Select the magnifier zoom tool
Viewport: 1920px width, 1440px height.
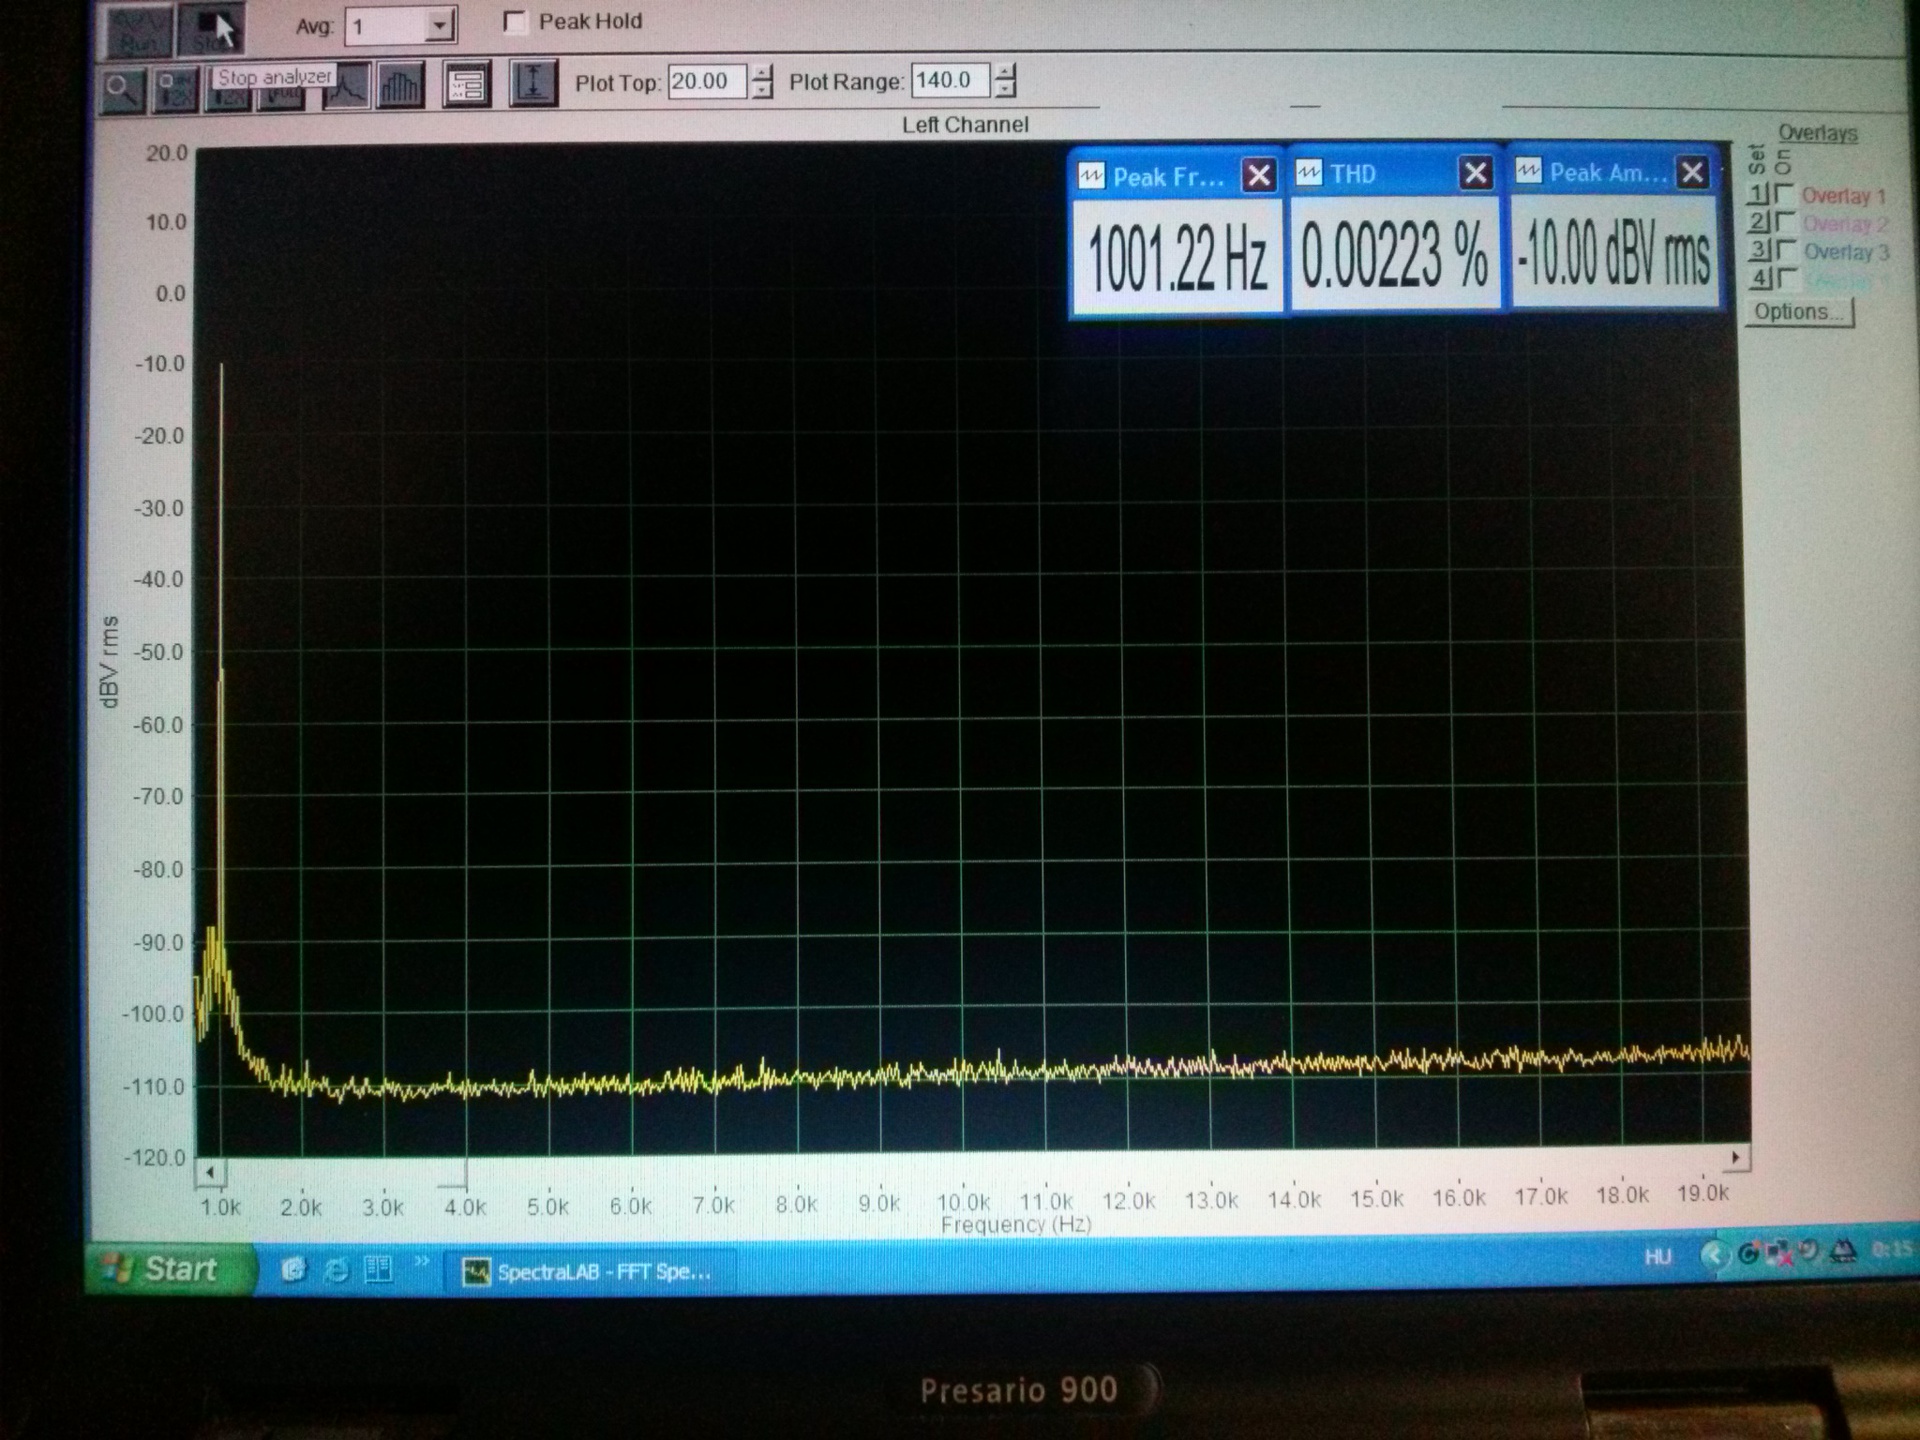(122, 90)
